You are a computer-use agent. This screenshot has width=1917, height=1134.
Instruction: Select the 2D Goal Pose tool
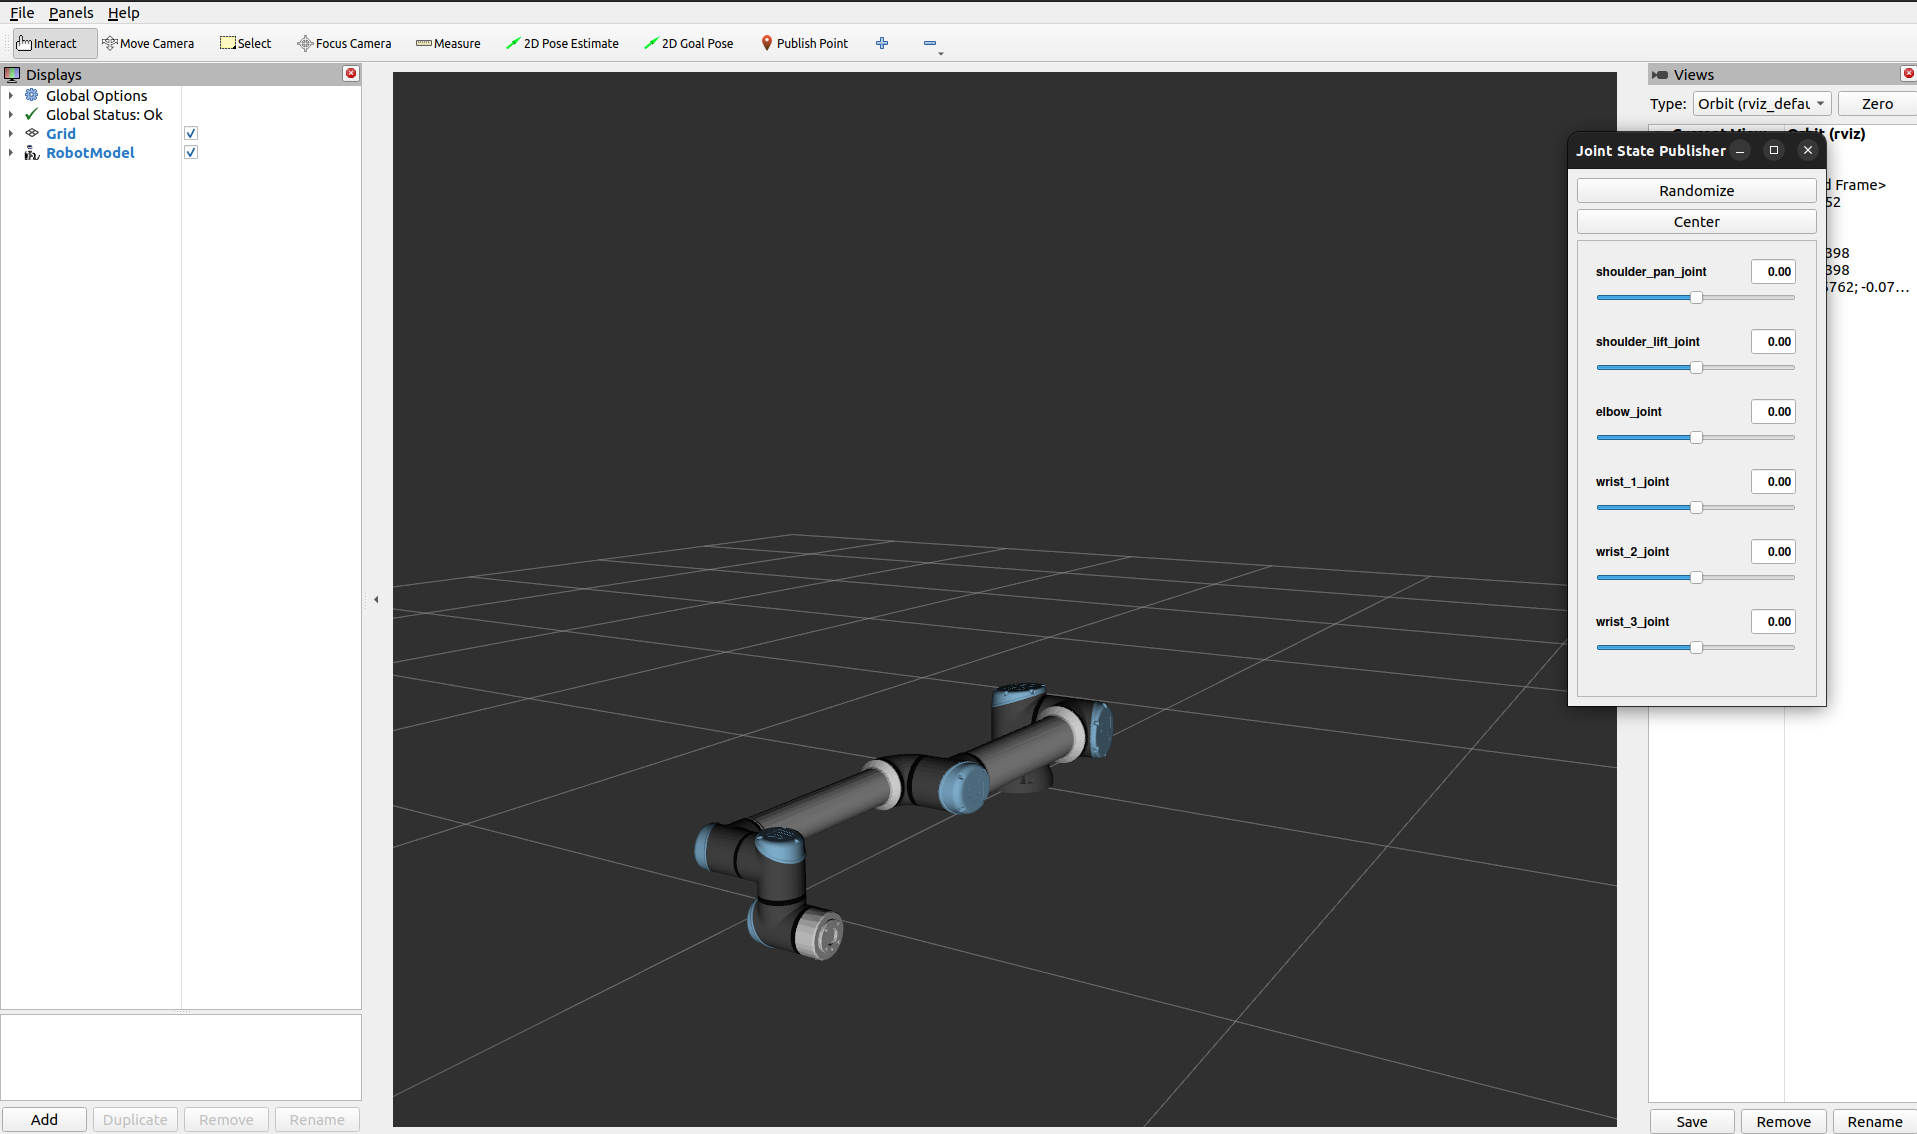click(x=688, y=43)
